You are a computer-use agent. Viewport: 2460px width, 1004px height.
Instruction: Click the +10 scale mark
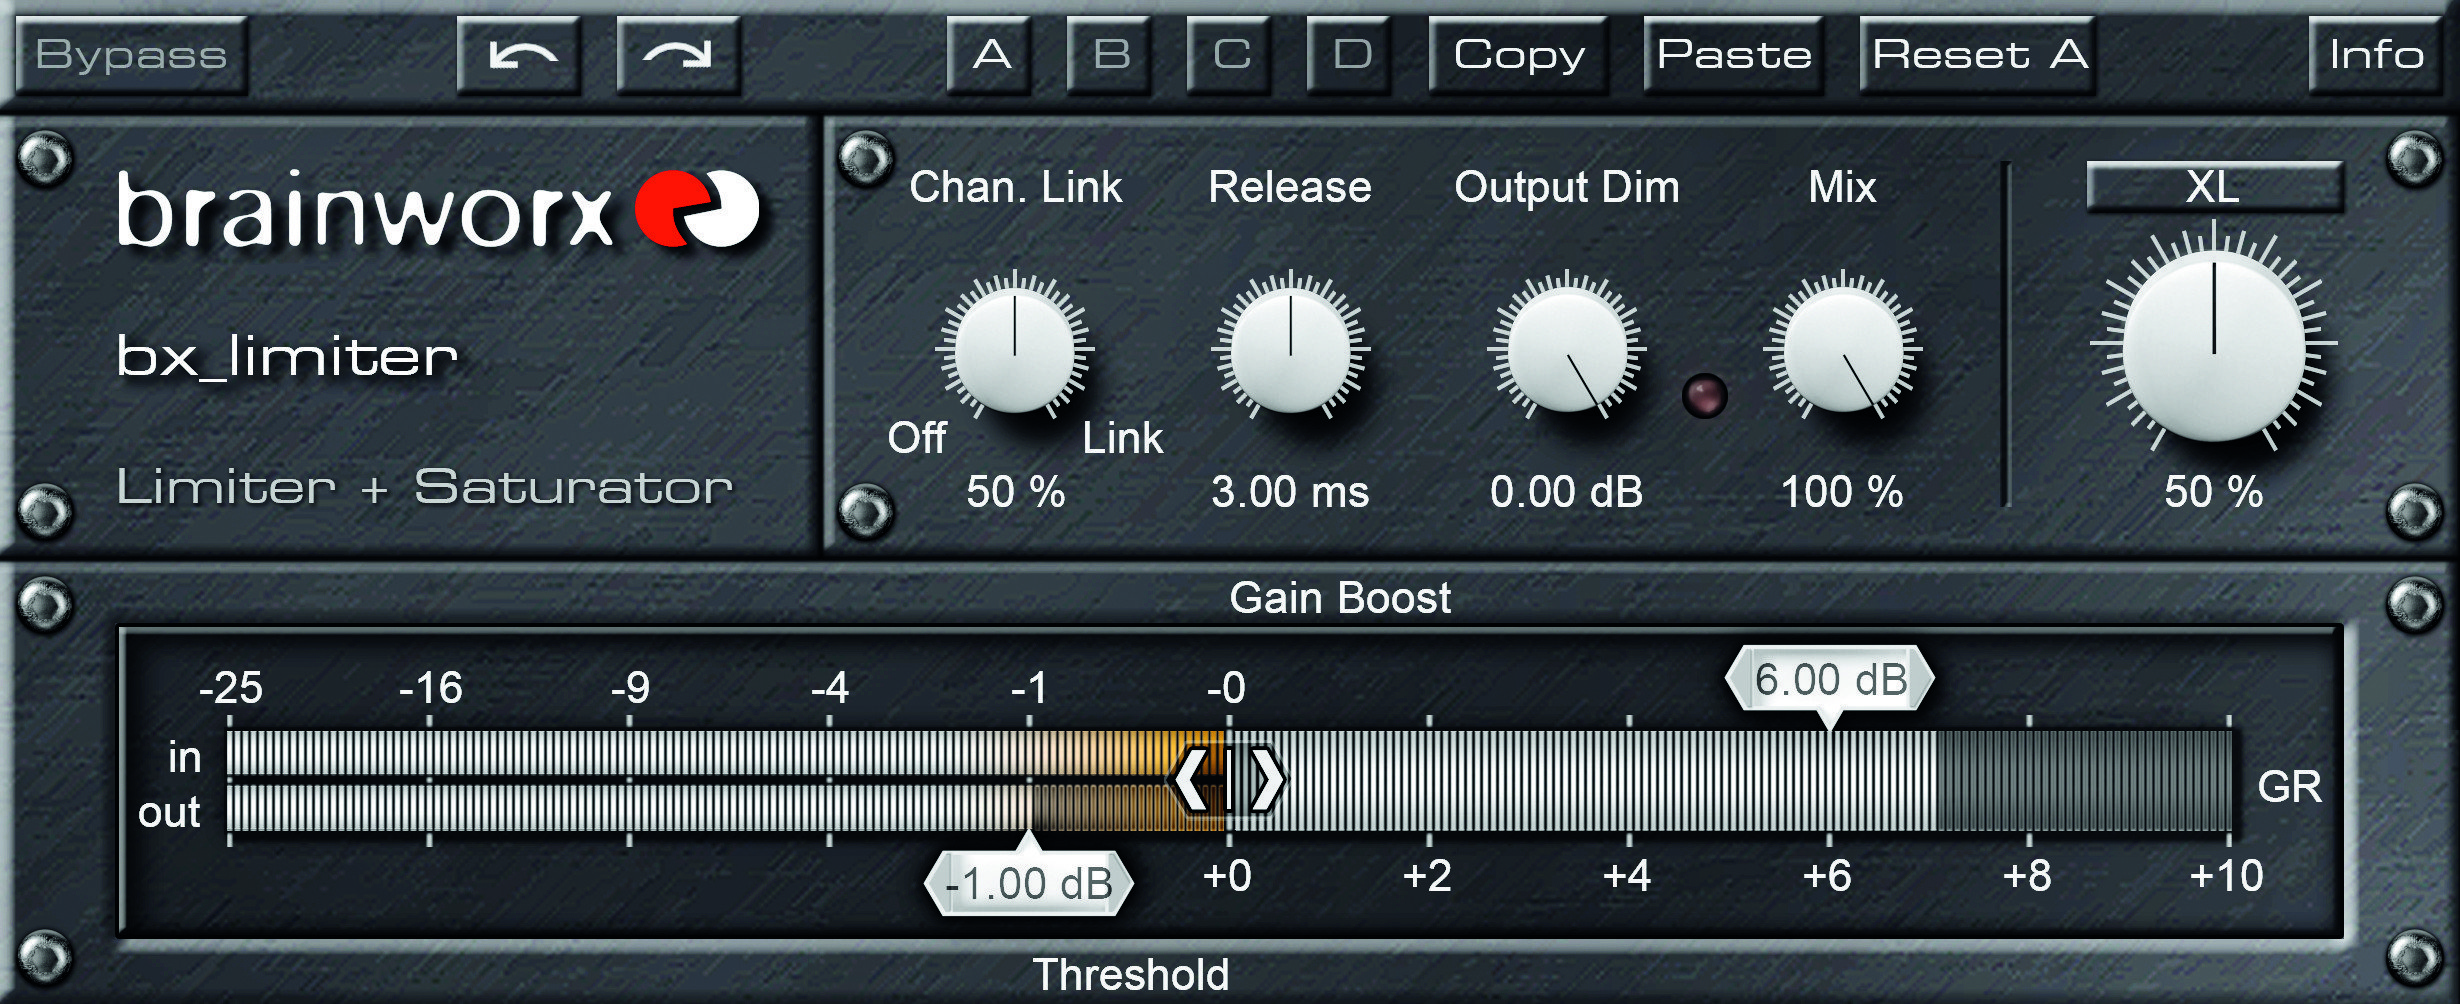click(x=2226, y=876)
